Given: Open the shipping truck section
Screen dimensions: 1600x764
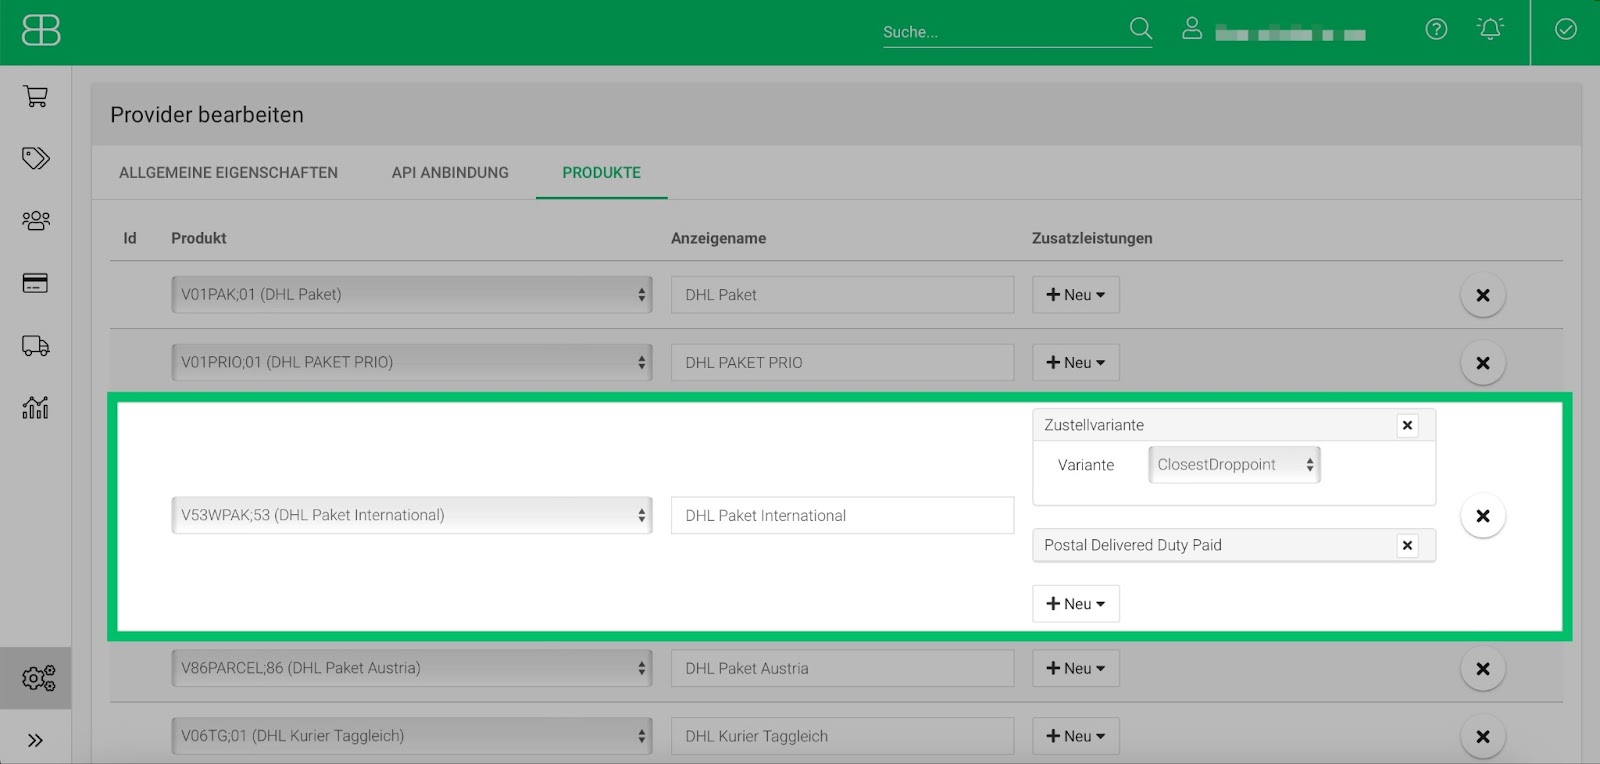Looking at the screenshot, I should click(36, 346).
